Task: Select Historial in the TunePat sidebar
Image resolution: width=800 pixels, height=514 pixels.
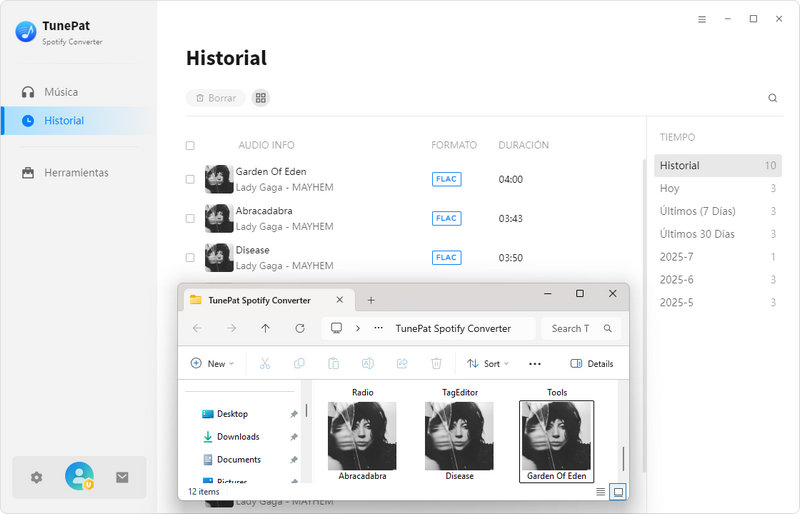Action: coord(79,121)
